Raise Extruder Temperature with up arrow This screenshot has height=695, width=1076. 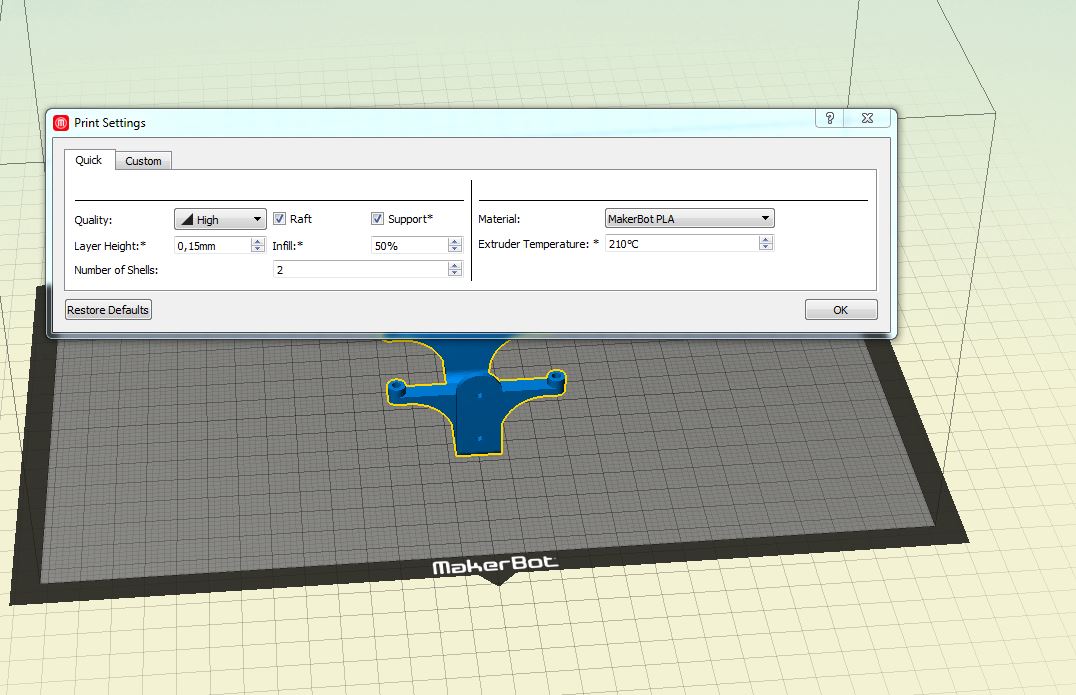pos(766,239)
